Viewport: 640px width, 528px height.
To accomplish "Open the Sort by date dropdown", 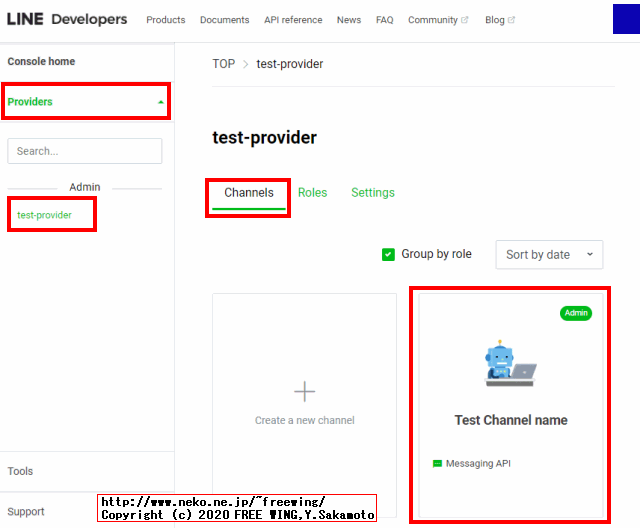I will [549, 255].
